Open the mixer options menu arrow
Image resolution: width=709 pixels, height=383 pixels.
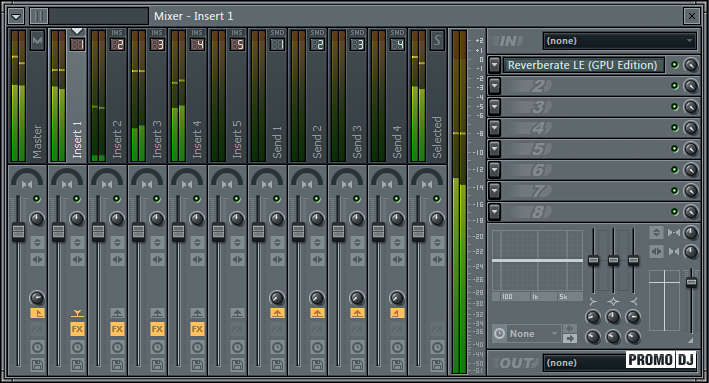[16, 17]
